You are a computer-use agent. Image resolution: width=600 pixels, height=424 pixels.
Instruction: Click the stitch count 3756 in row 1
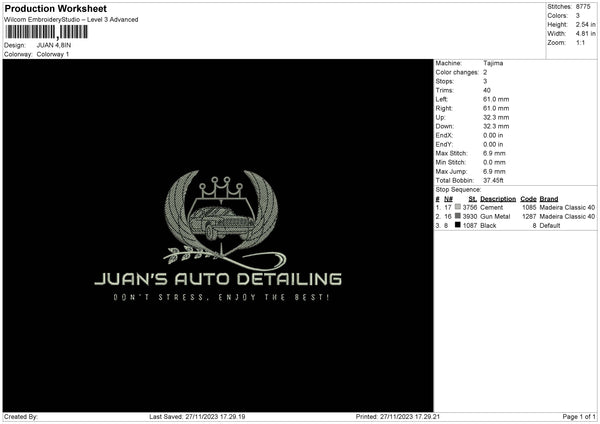(x=470, y=207)
